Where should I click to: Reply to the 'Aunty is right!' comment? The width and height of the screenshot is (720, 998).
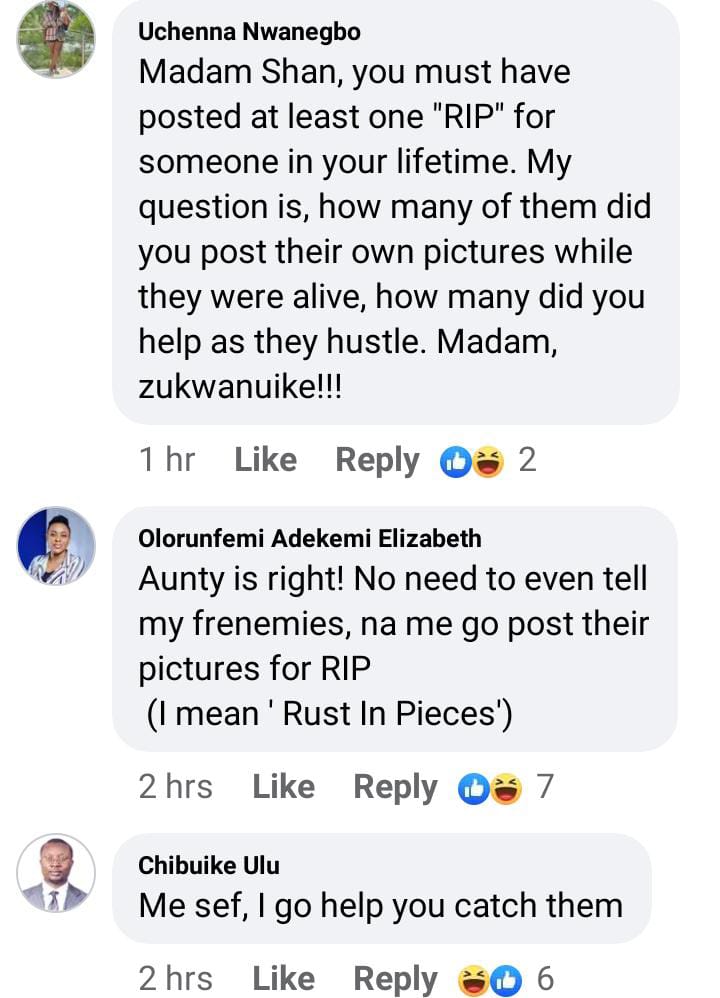395,787
